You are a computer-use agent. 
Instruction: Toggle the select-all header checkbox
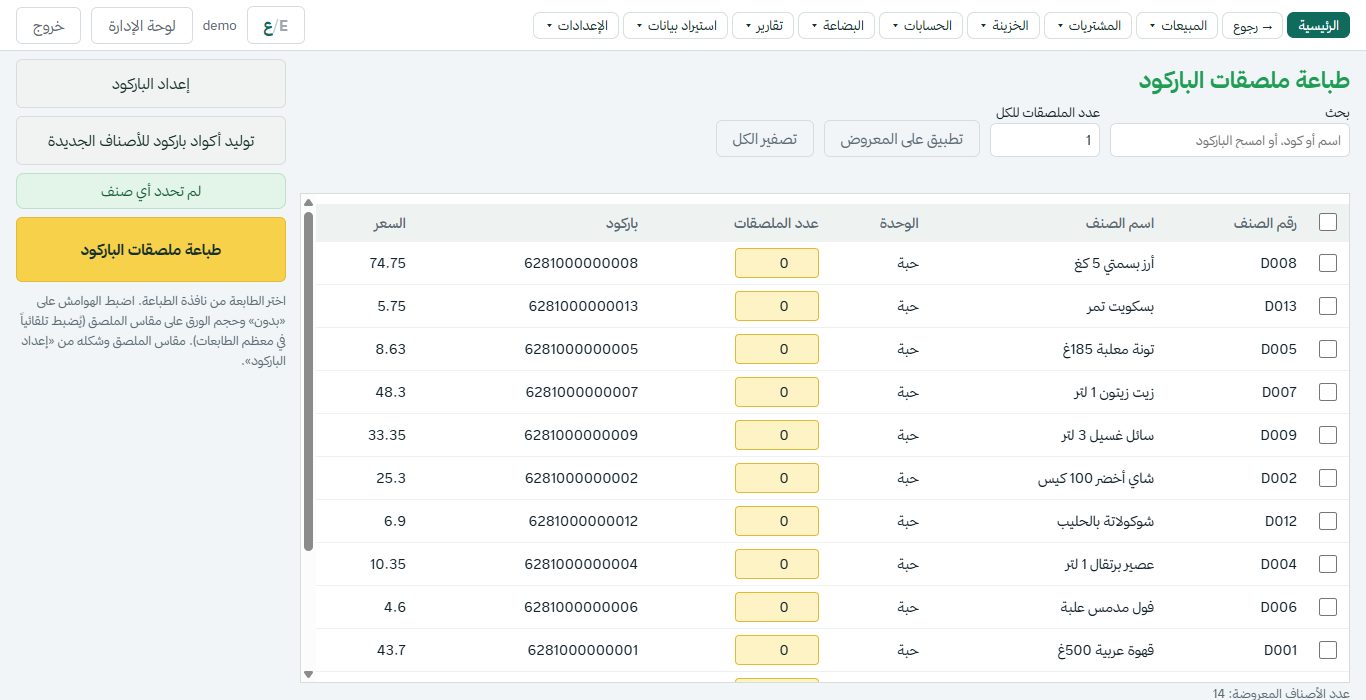1328,223
